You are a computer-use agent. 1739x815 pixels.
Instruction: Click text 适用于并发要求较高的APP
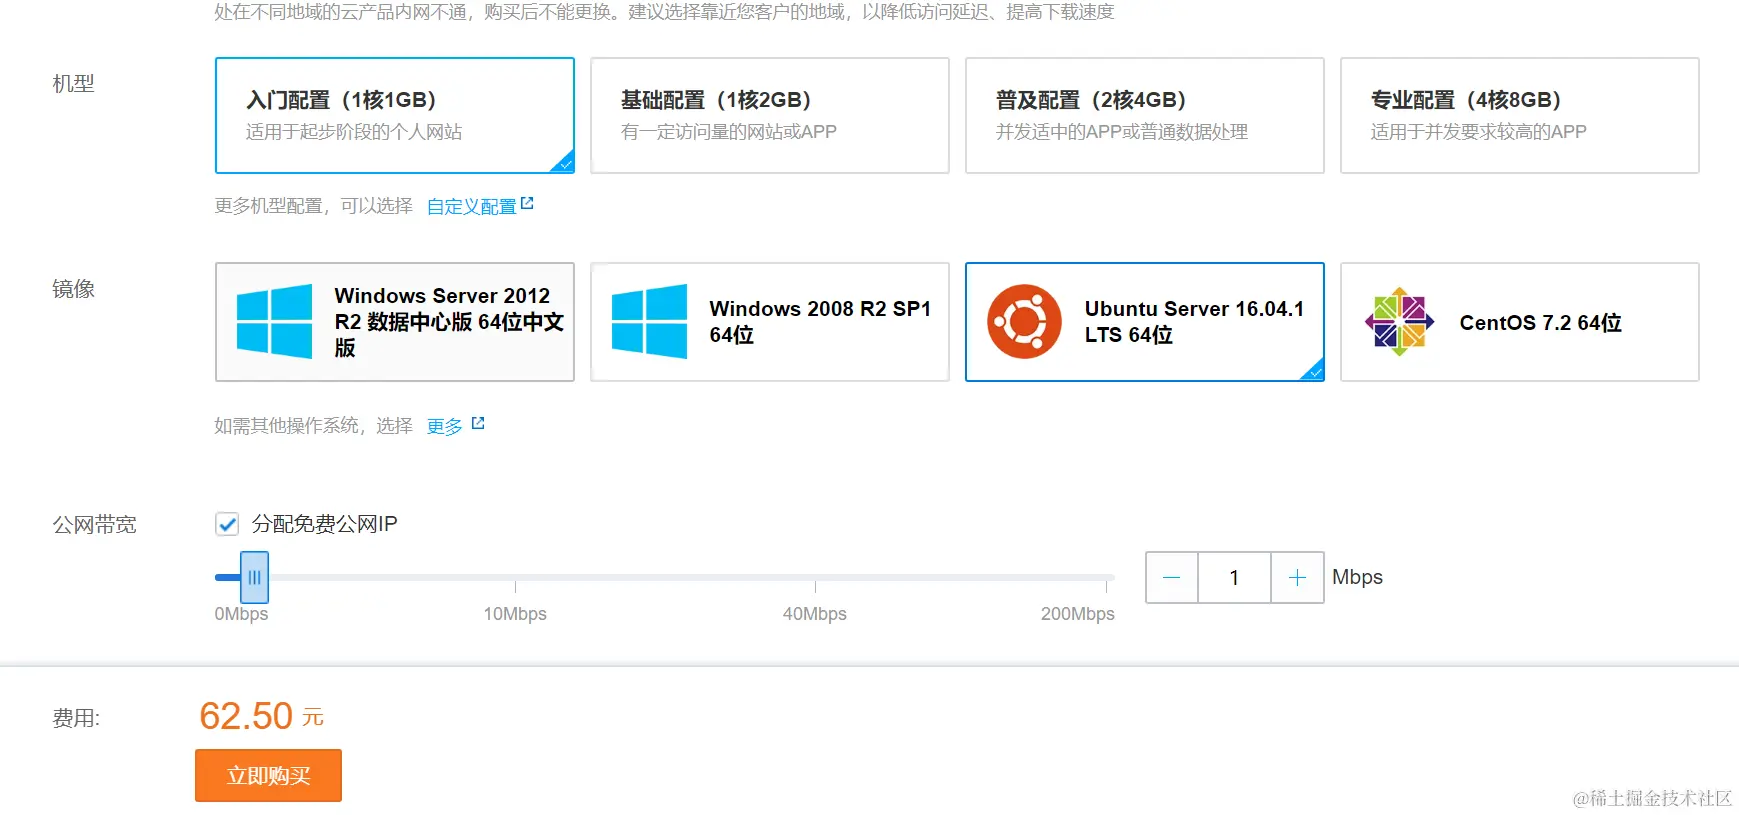click(1479, 132)
